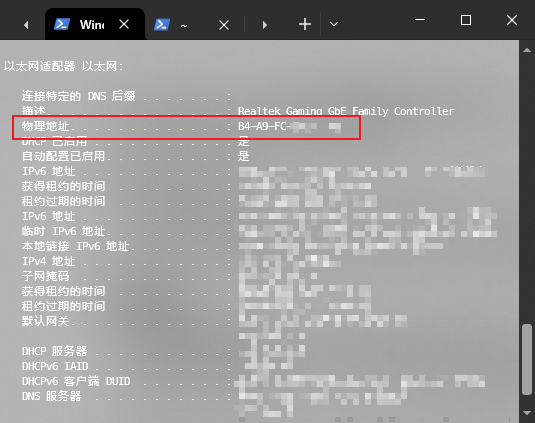The width and height of the screenshot is (535, 423).
Task: Click the vertical scrollbar thumb
Action: [527, 359]
